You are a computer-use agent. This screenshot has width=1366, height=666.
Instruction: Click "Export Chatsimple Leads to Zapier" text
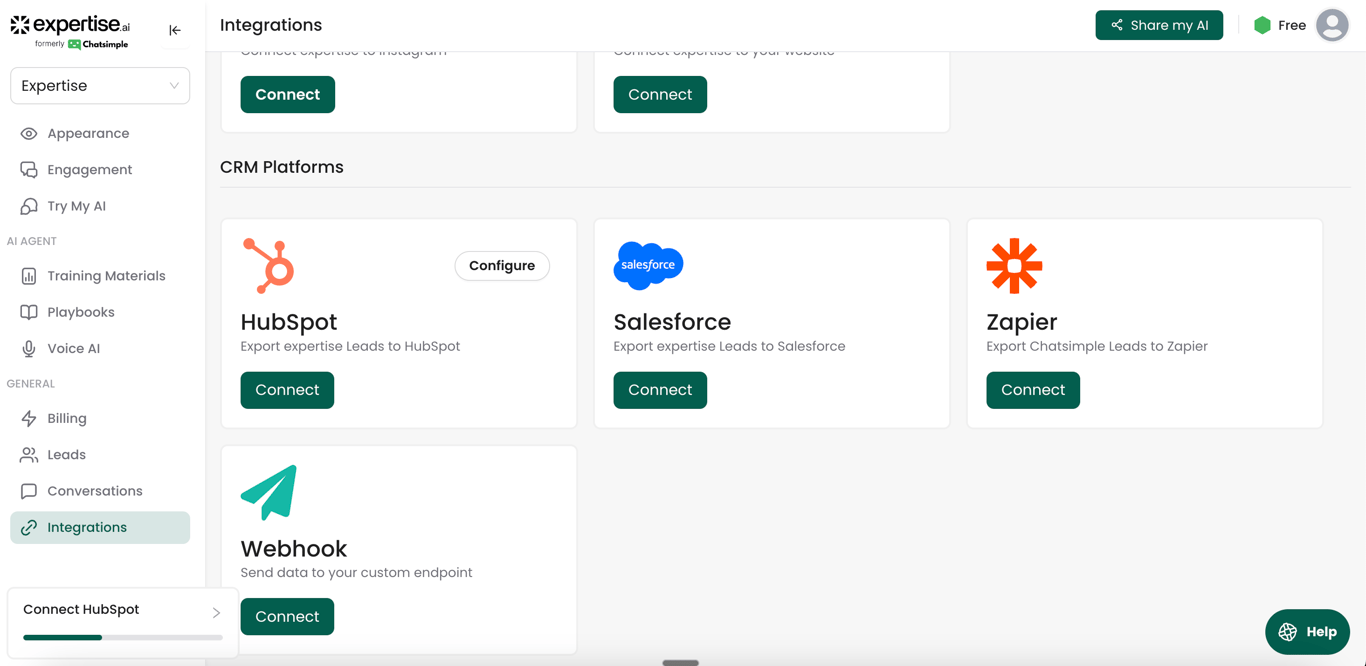[x=1097, y=347]
